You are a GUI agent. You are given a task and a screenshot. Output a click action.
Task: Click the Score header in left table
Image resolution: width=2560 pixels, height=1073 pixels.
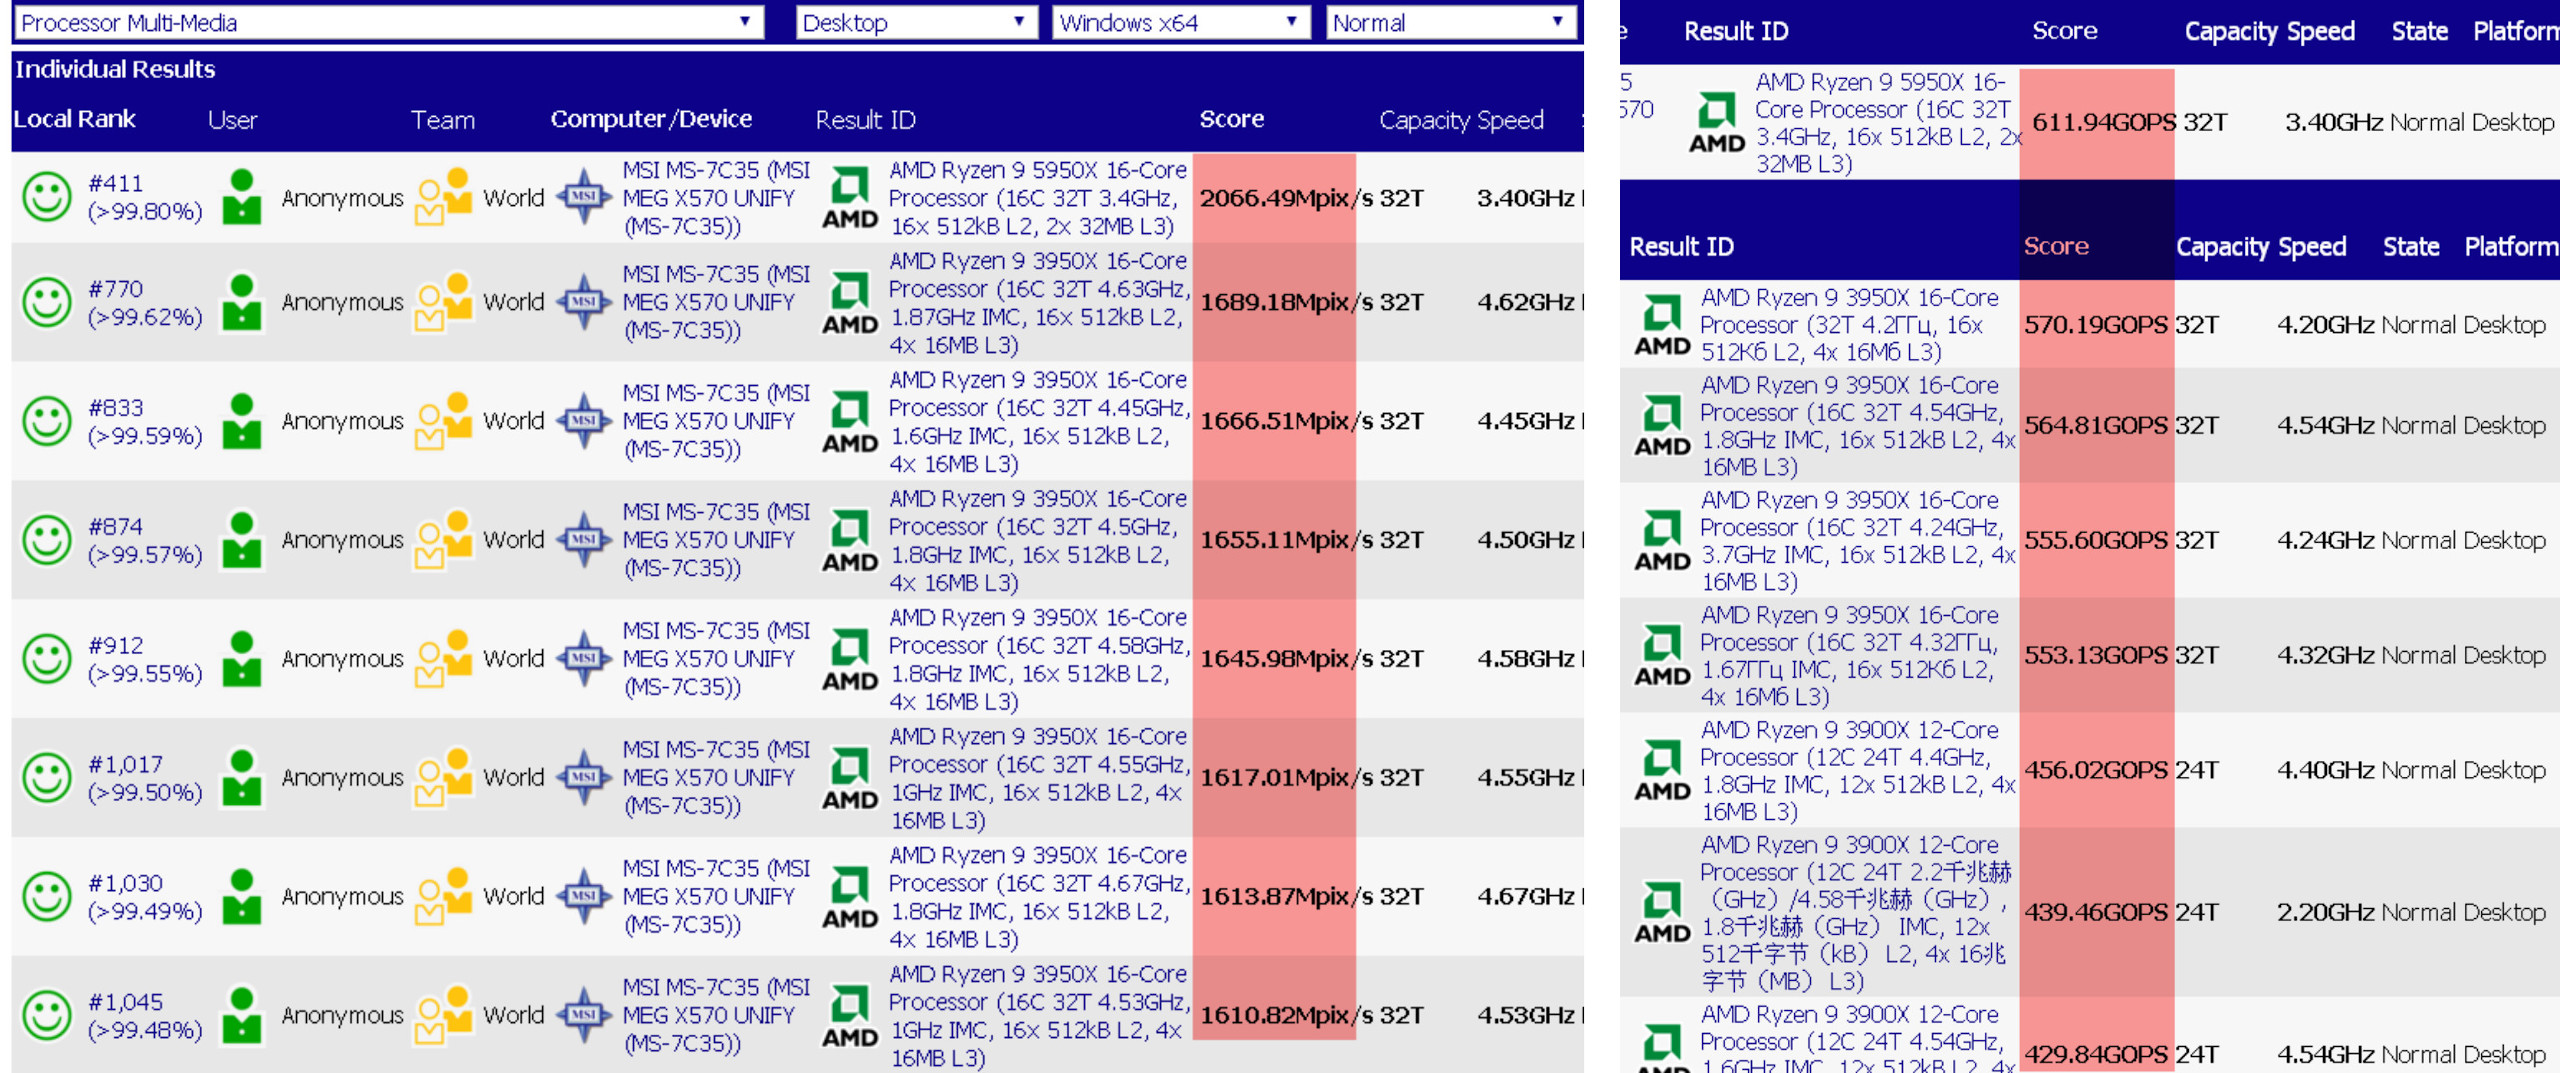point(1231,119)
